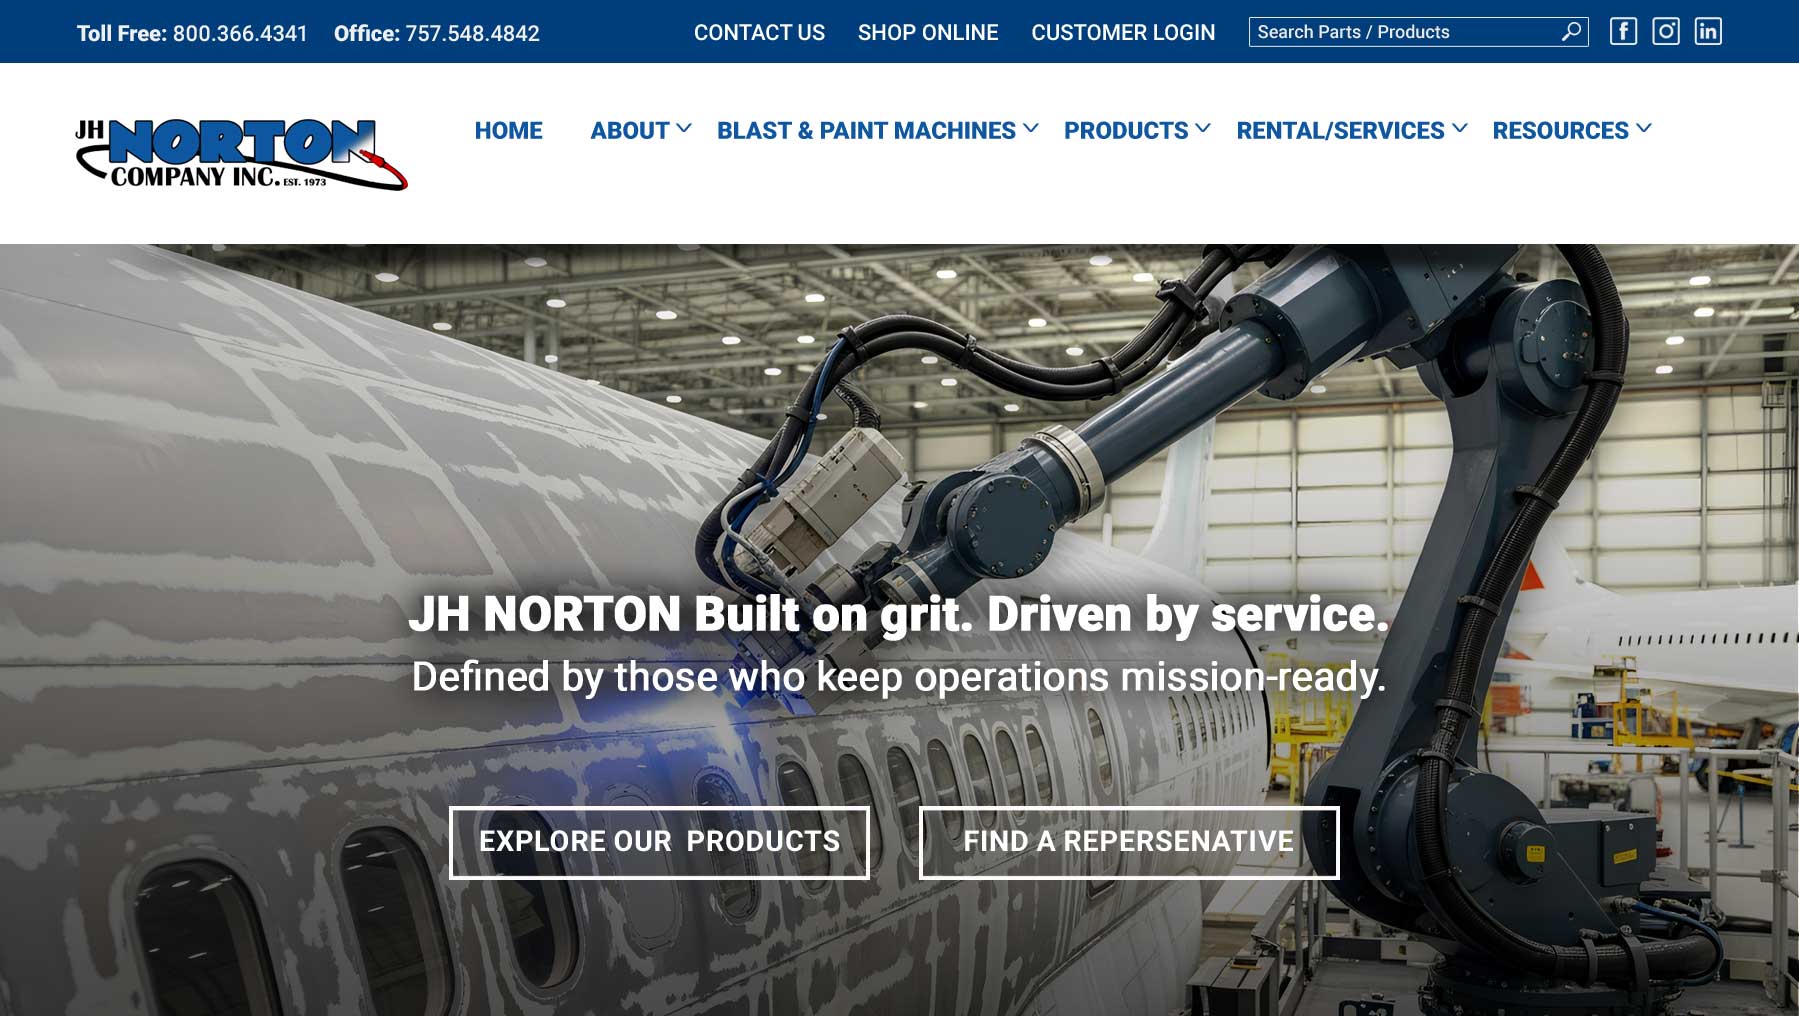Go to the Home menu item
1799x1016 pixels.
508,131
